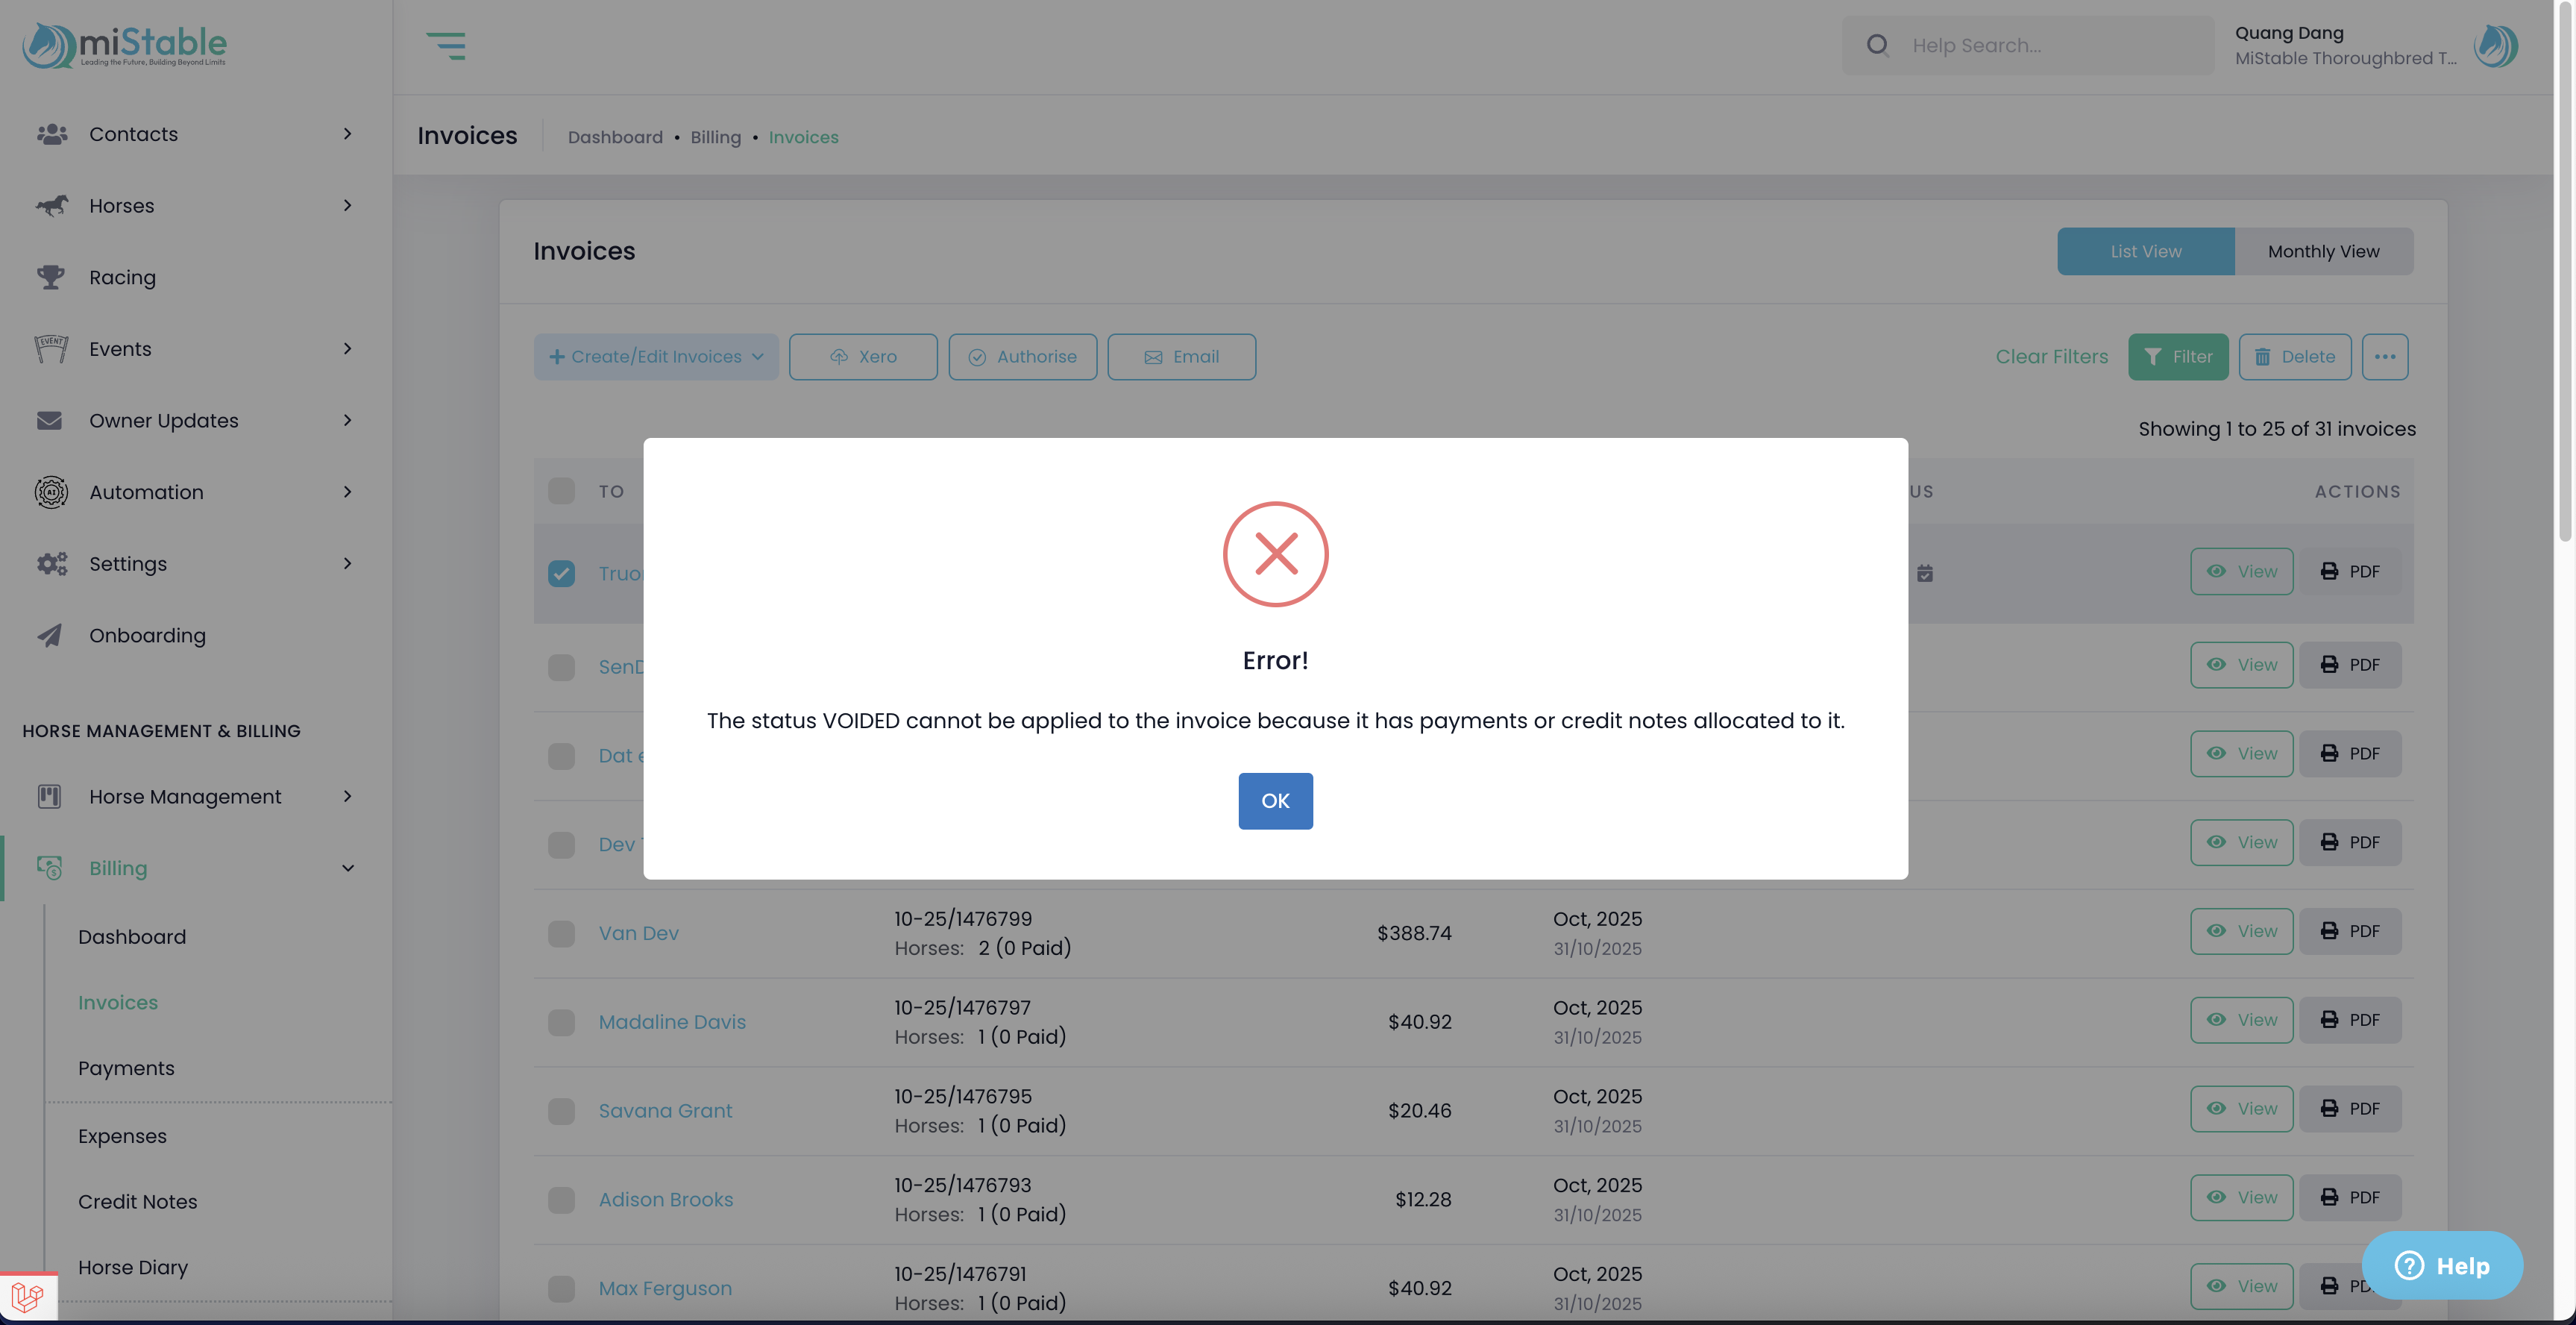Click the page vertical scrollbar
Image resolution: width=2576 pixels, height=1325 pixels.
tap(2565, 270)
